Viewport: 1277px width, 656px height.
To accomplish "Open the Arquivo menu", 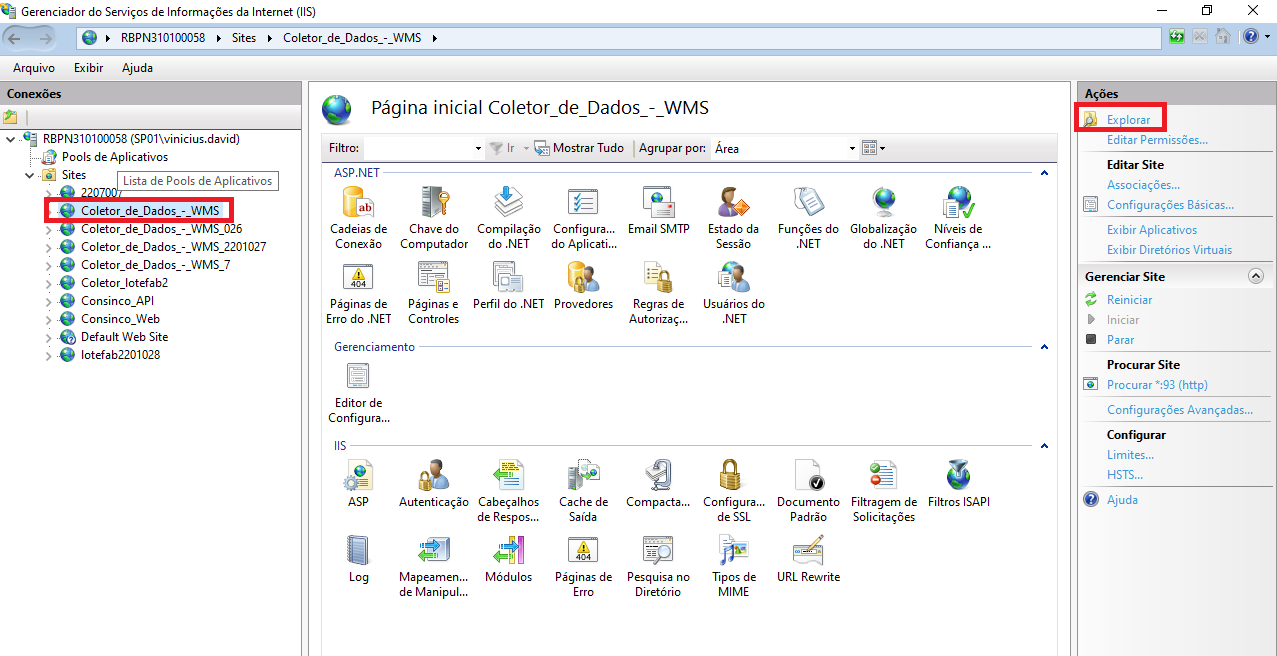I will [34, 68].
